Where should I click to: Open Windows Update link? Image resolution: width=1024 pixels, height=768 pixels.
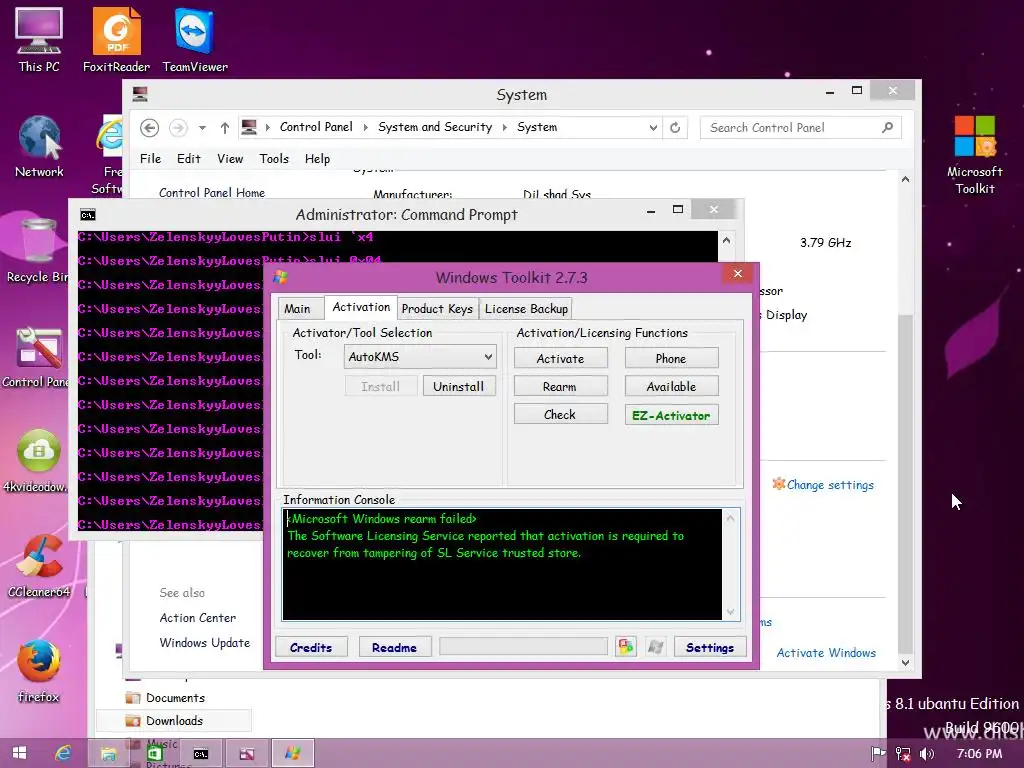point(204,643)
